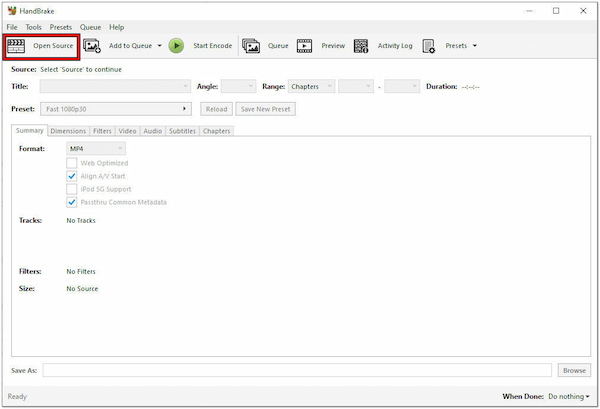
Task: Click the Preview filmstrip icon
Action: coord(305,45)
